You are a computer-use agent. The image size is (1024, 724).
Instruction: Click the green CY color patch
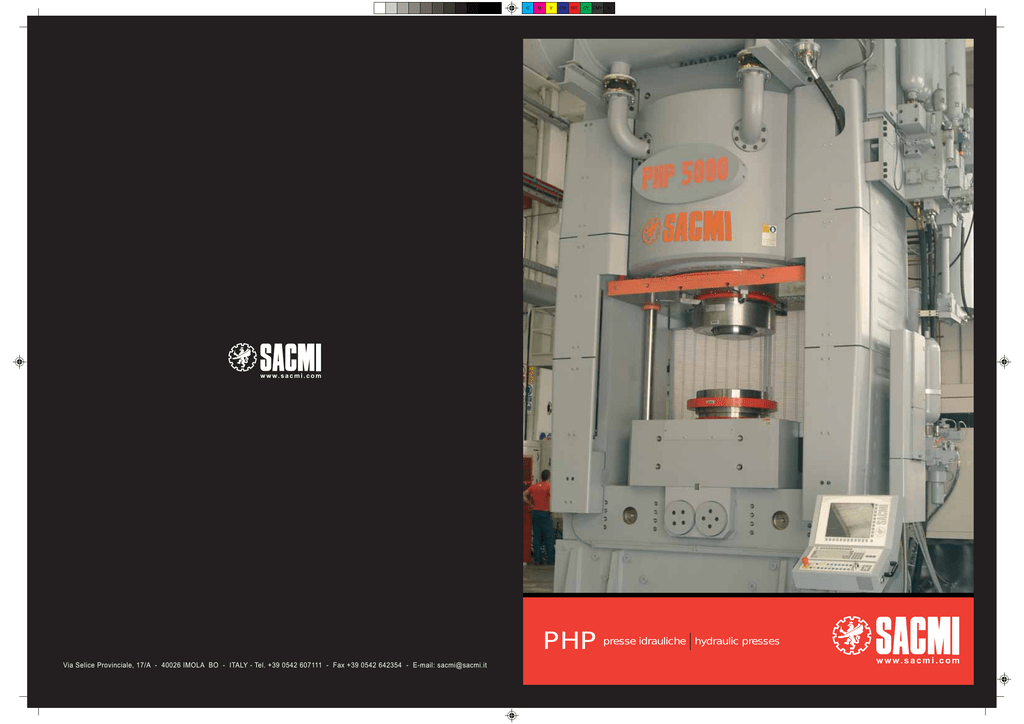coord(586,8)
